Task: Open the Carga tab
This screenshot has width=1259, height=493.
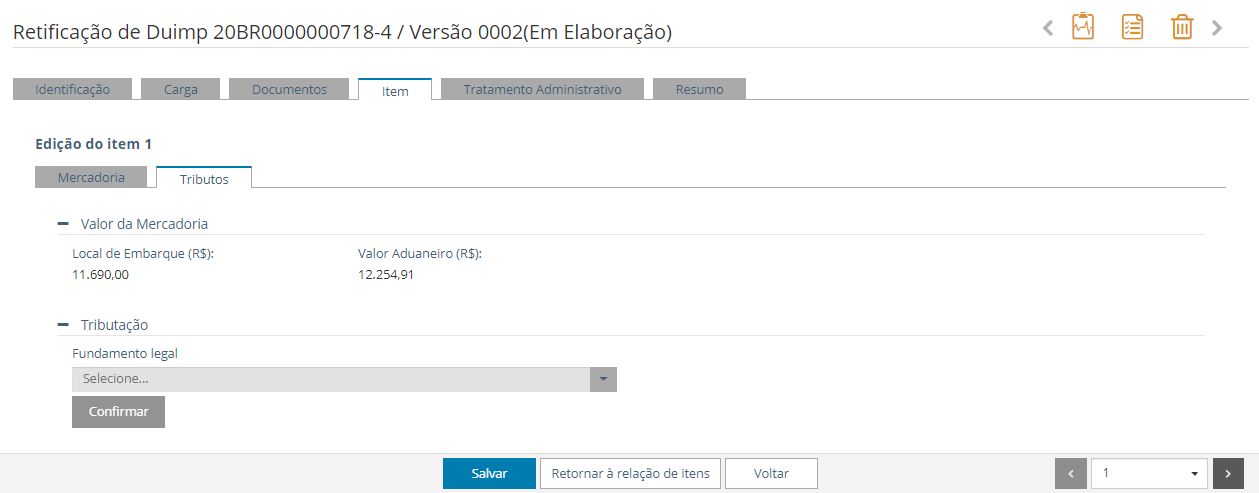Action: click(181, 89)
